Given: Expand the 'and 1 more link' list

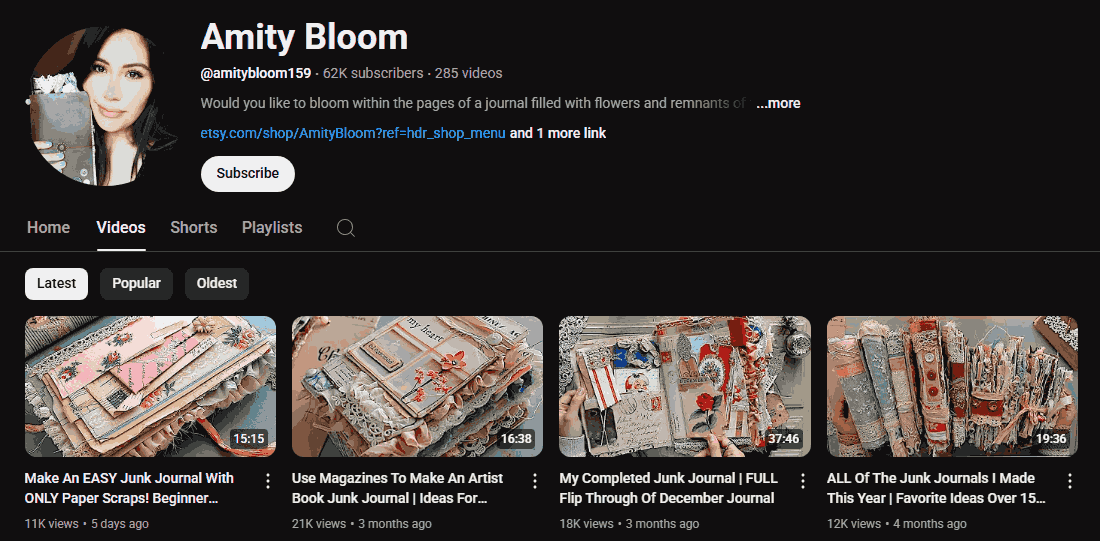Looking at the screenshot, I should (558, 133).
